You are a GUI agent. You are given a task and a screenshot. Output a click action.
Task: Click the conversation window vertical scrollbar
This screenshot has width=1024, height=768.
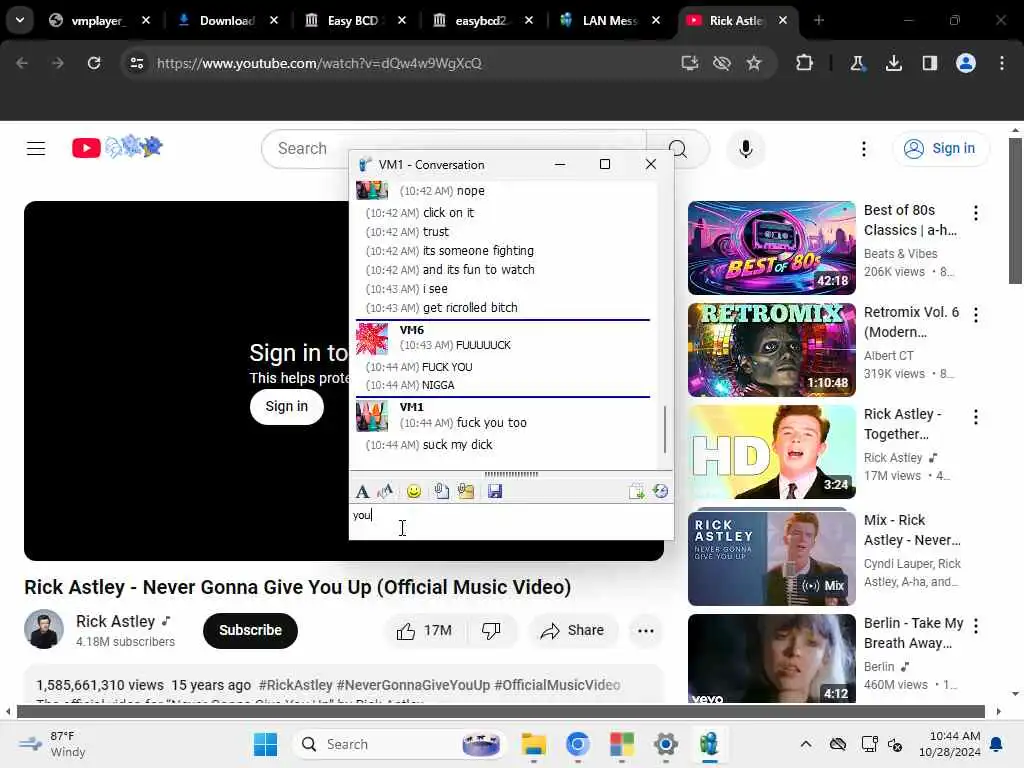(665, 430)
